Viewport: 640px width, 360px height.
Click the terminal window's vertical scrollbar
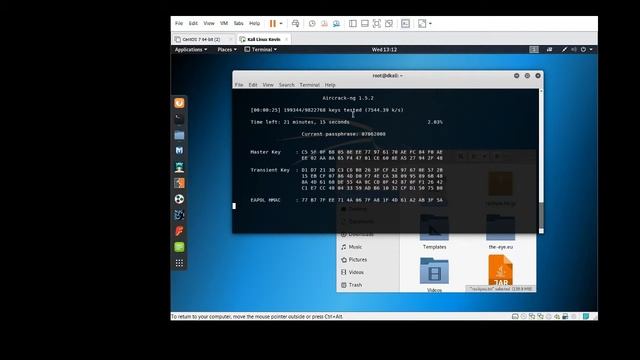click(541, 161)
